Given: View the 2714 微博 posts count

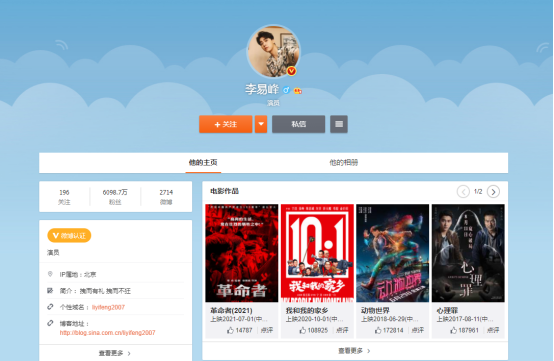Looking at the screenshot, I should [166, 197].
